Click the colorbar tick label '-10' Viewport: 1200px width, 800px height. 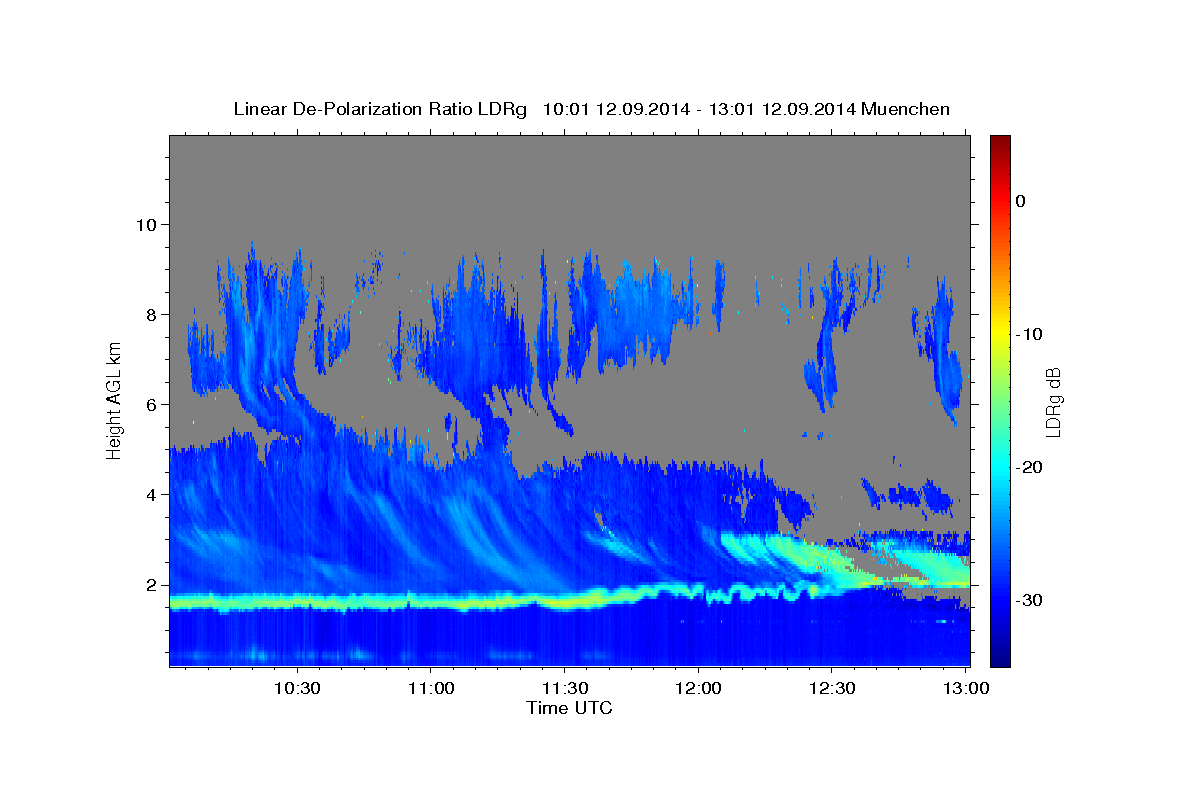pos(1029,334)
